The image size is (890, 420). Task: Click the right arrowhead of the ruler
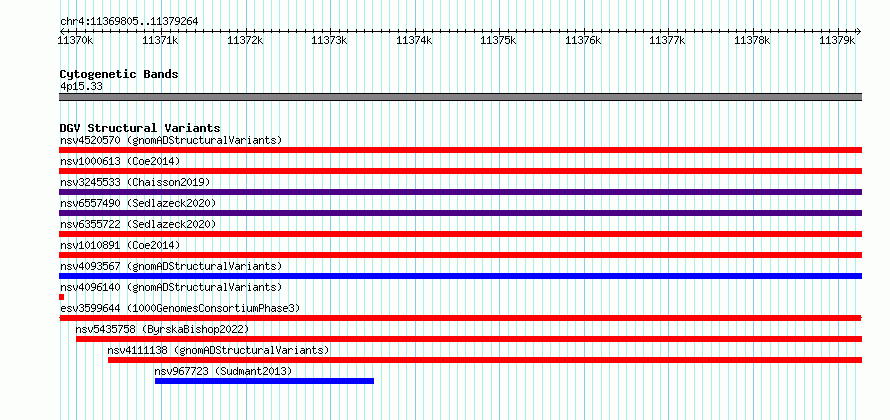click(859, 31)
